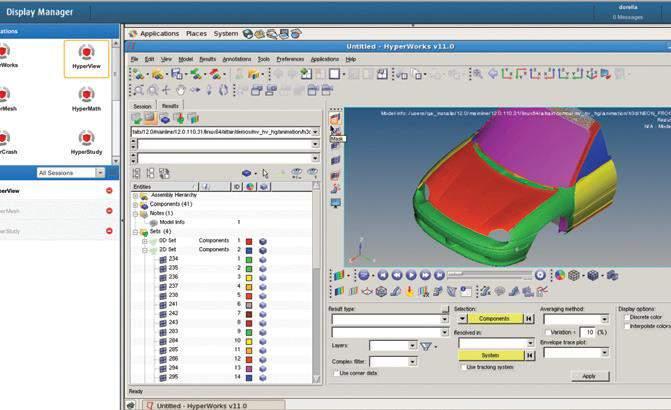Click the add model icon in browser toolbar
The width and height of the screenshot is (671, 410).
137,119
